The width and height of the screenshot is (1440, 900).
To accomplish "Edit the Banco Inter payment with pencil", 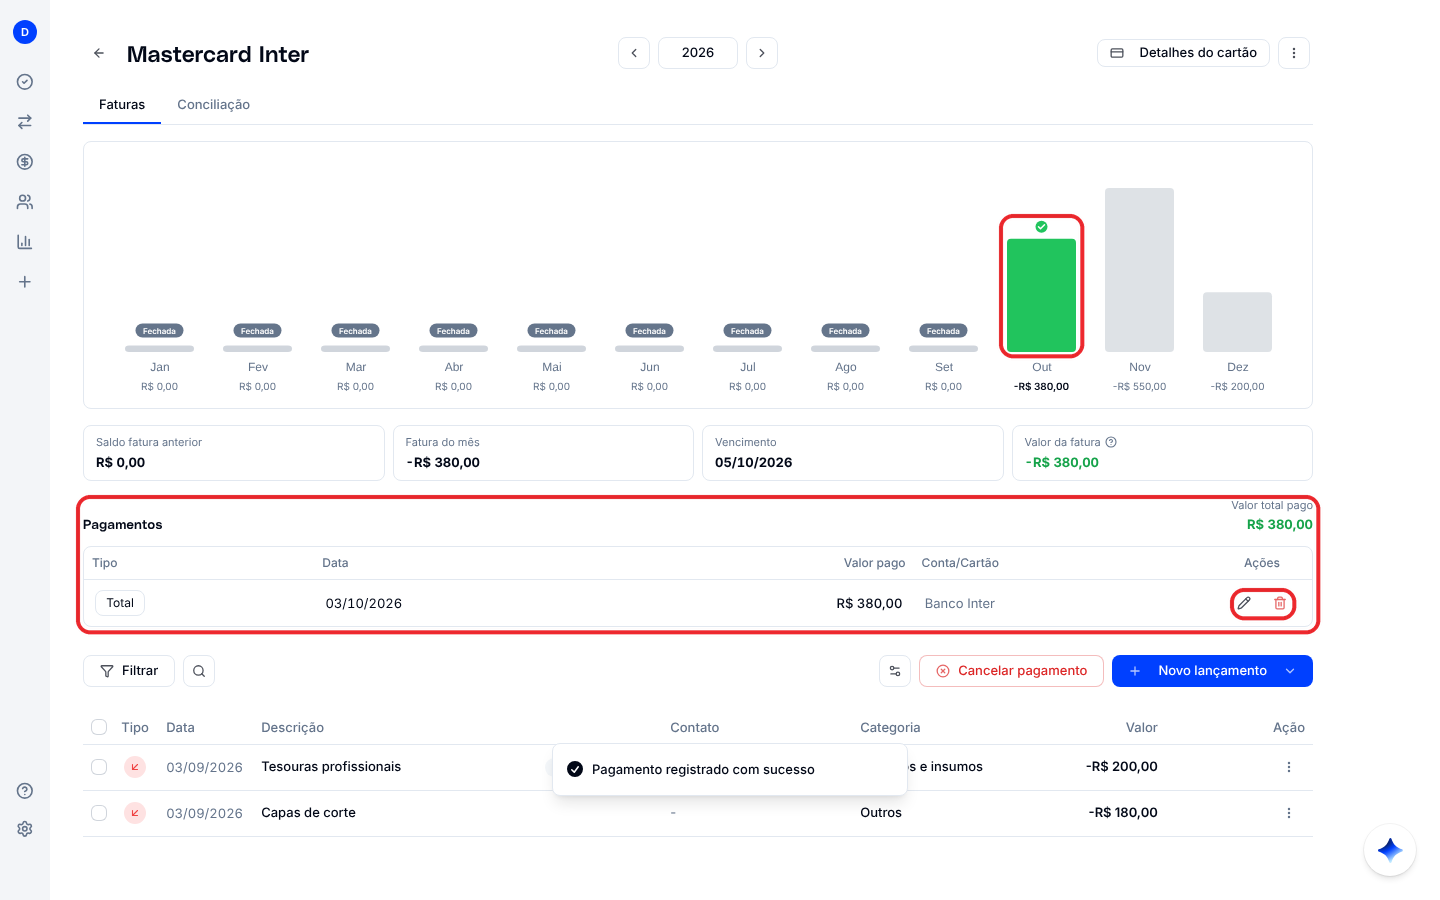I will pos(1244,603).
